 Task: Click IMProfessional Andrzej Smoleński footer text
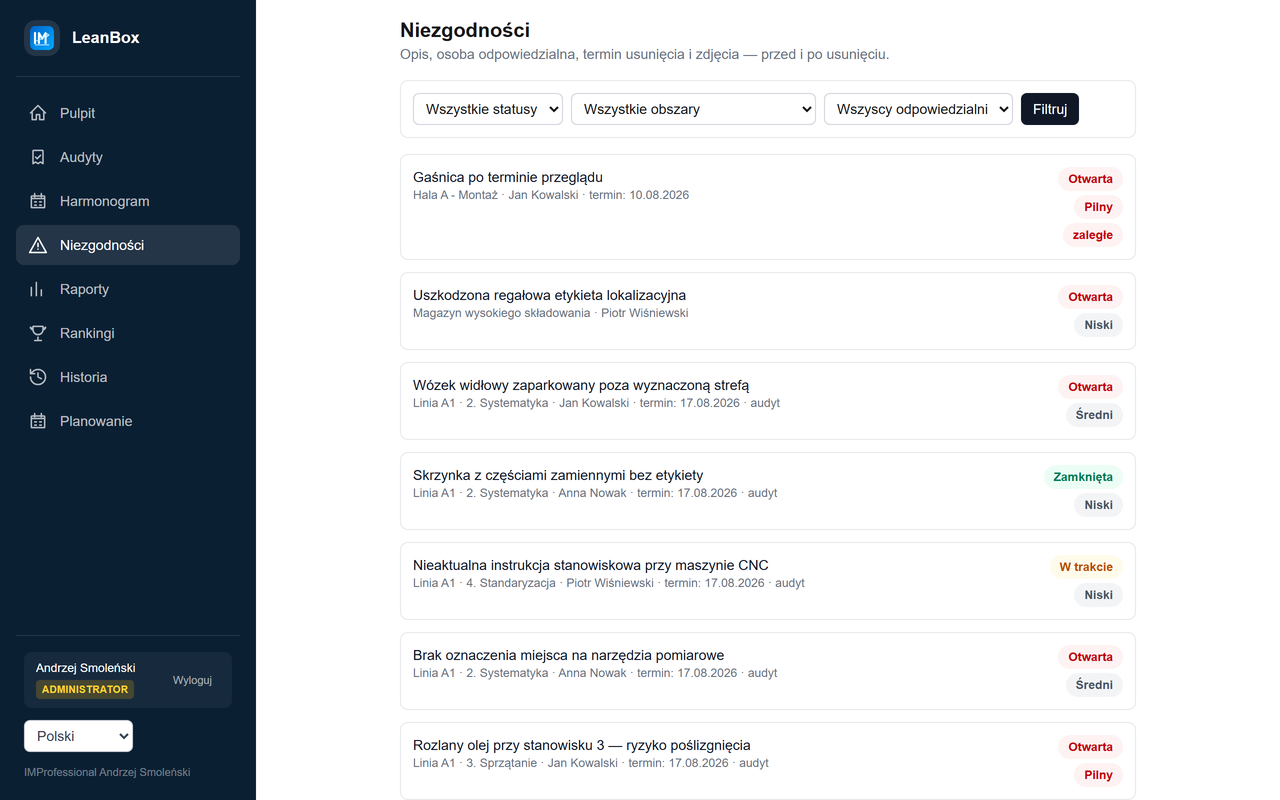[x=107, y=772]
